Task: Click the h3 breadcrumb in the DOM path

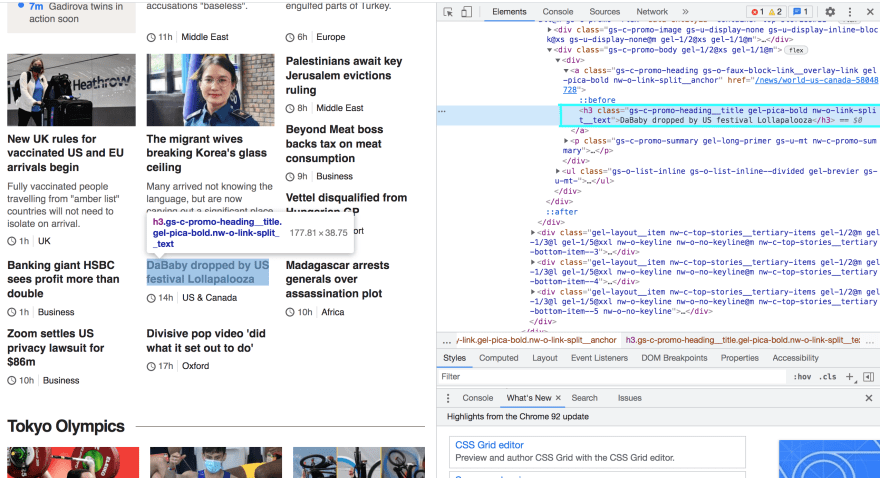Action: pos(743,340)
